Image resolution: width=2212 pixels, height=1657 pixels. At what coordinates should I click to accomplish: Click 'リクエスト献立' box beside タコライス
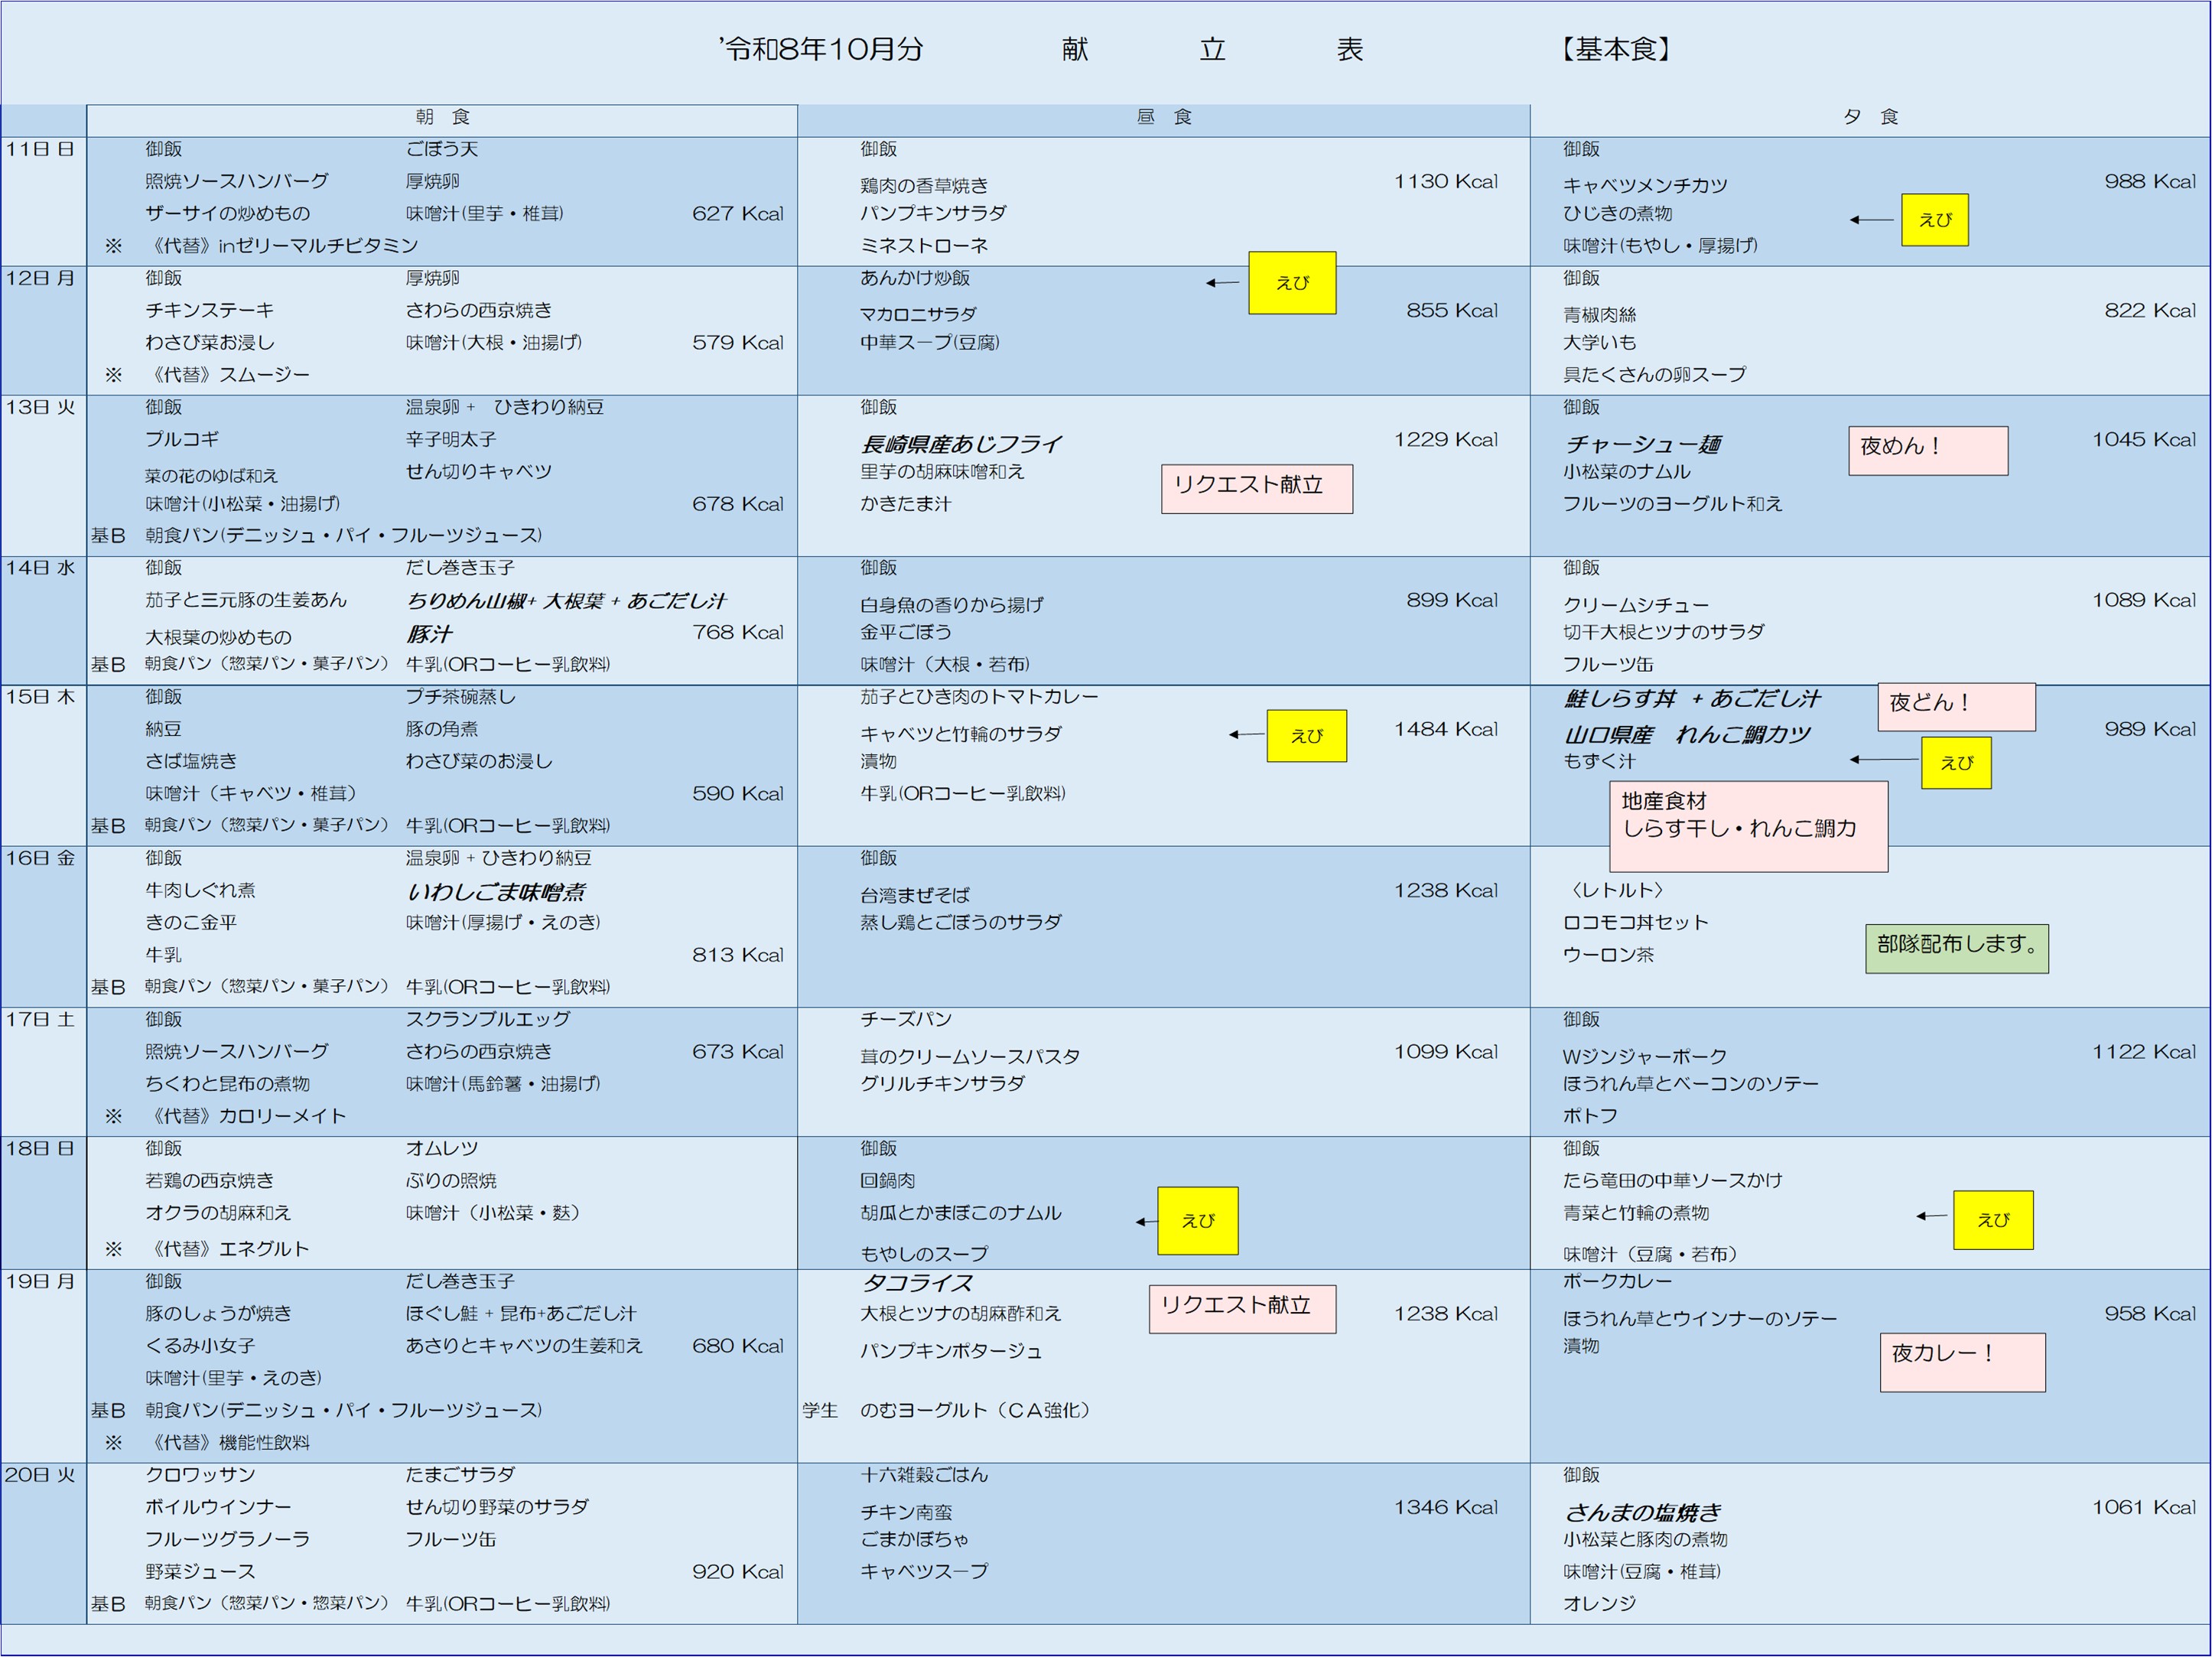tap(1242, 1309)
